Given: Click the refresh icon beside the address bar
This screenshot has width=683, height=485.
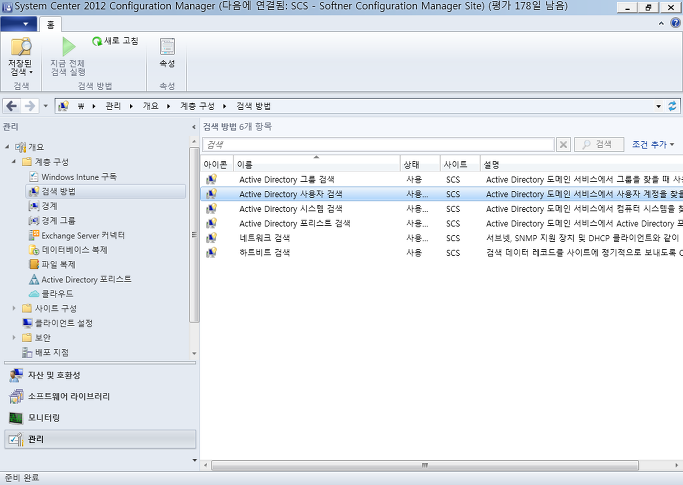Looking at the screenshot, I should (672, 106).
